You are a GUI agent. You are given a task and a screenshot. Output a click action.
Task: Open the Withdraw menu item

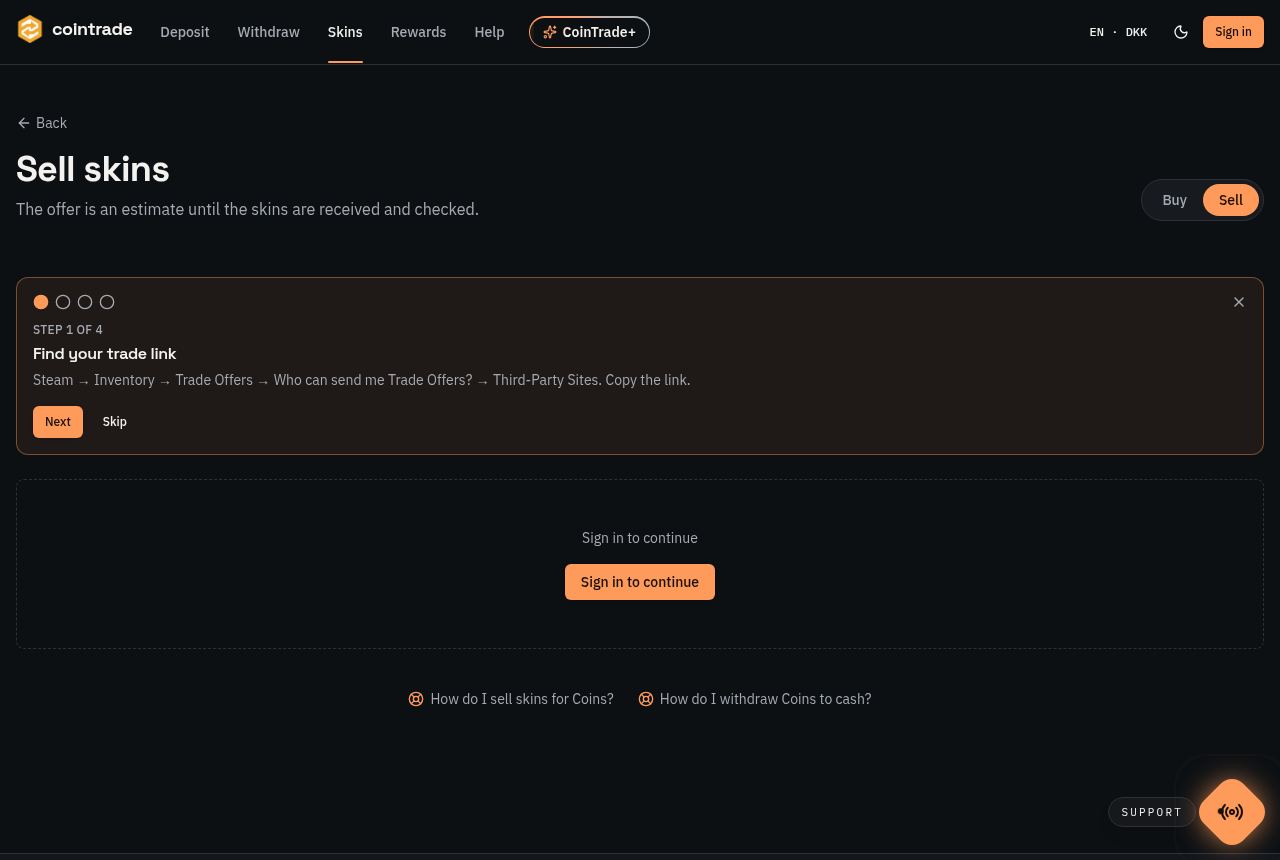[x=268, y=32]
